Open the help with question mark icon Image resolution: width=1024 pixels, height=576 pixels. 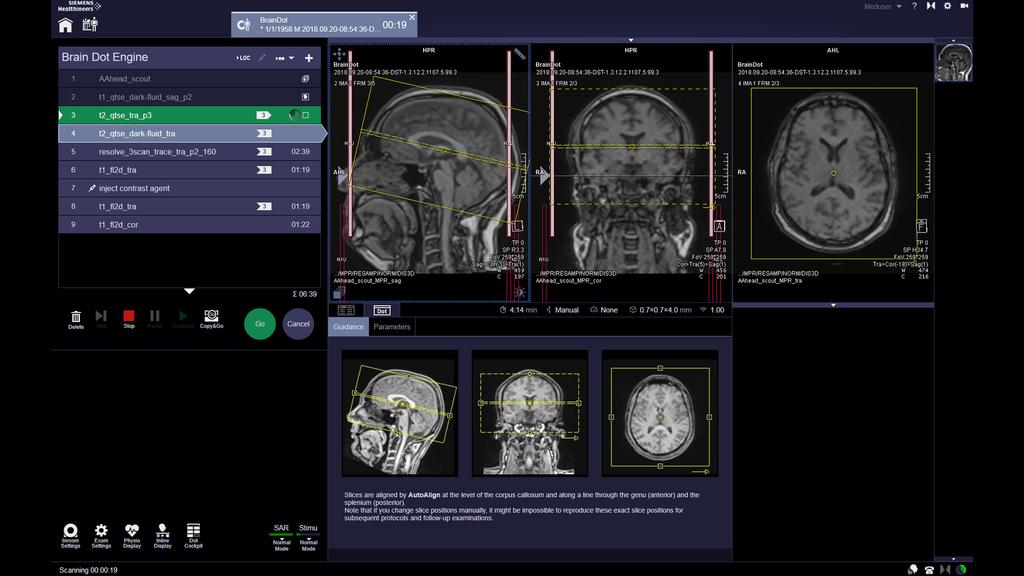click(x=916, y=7)
